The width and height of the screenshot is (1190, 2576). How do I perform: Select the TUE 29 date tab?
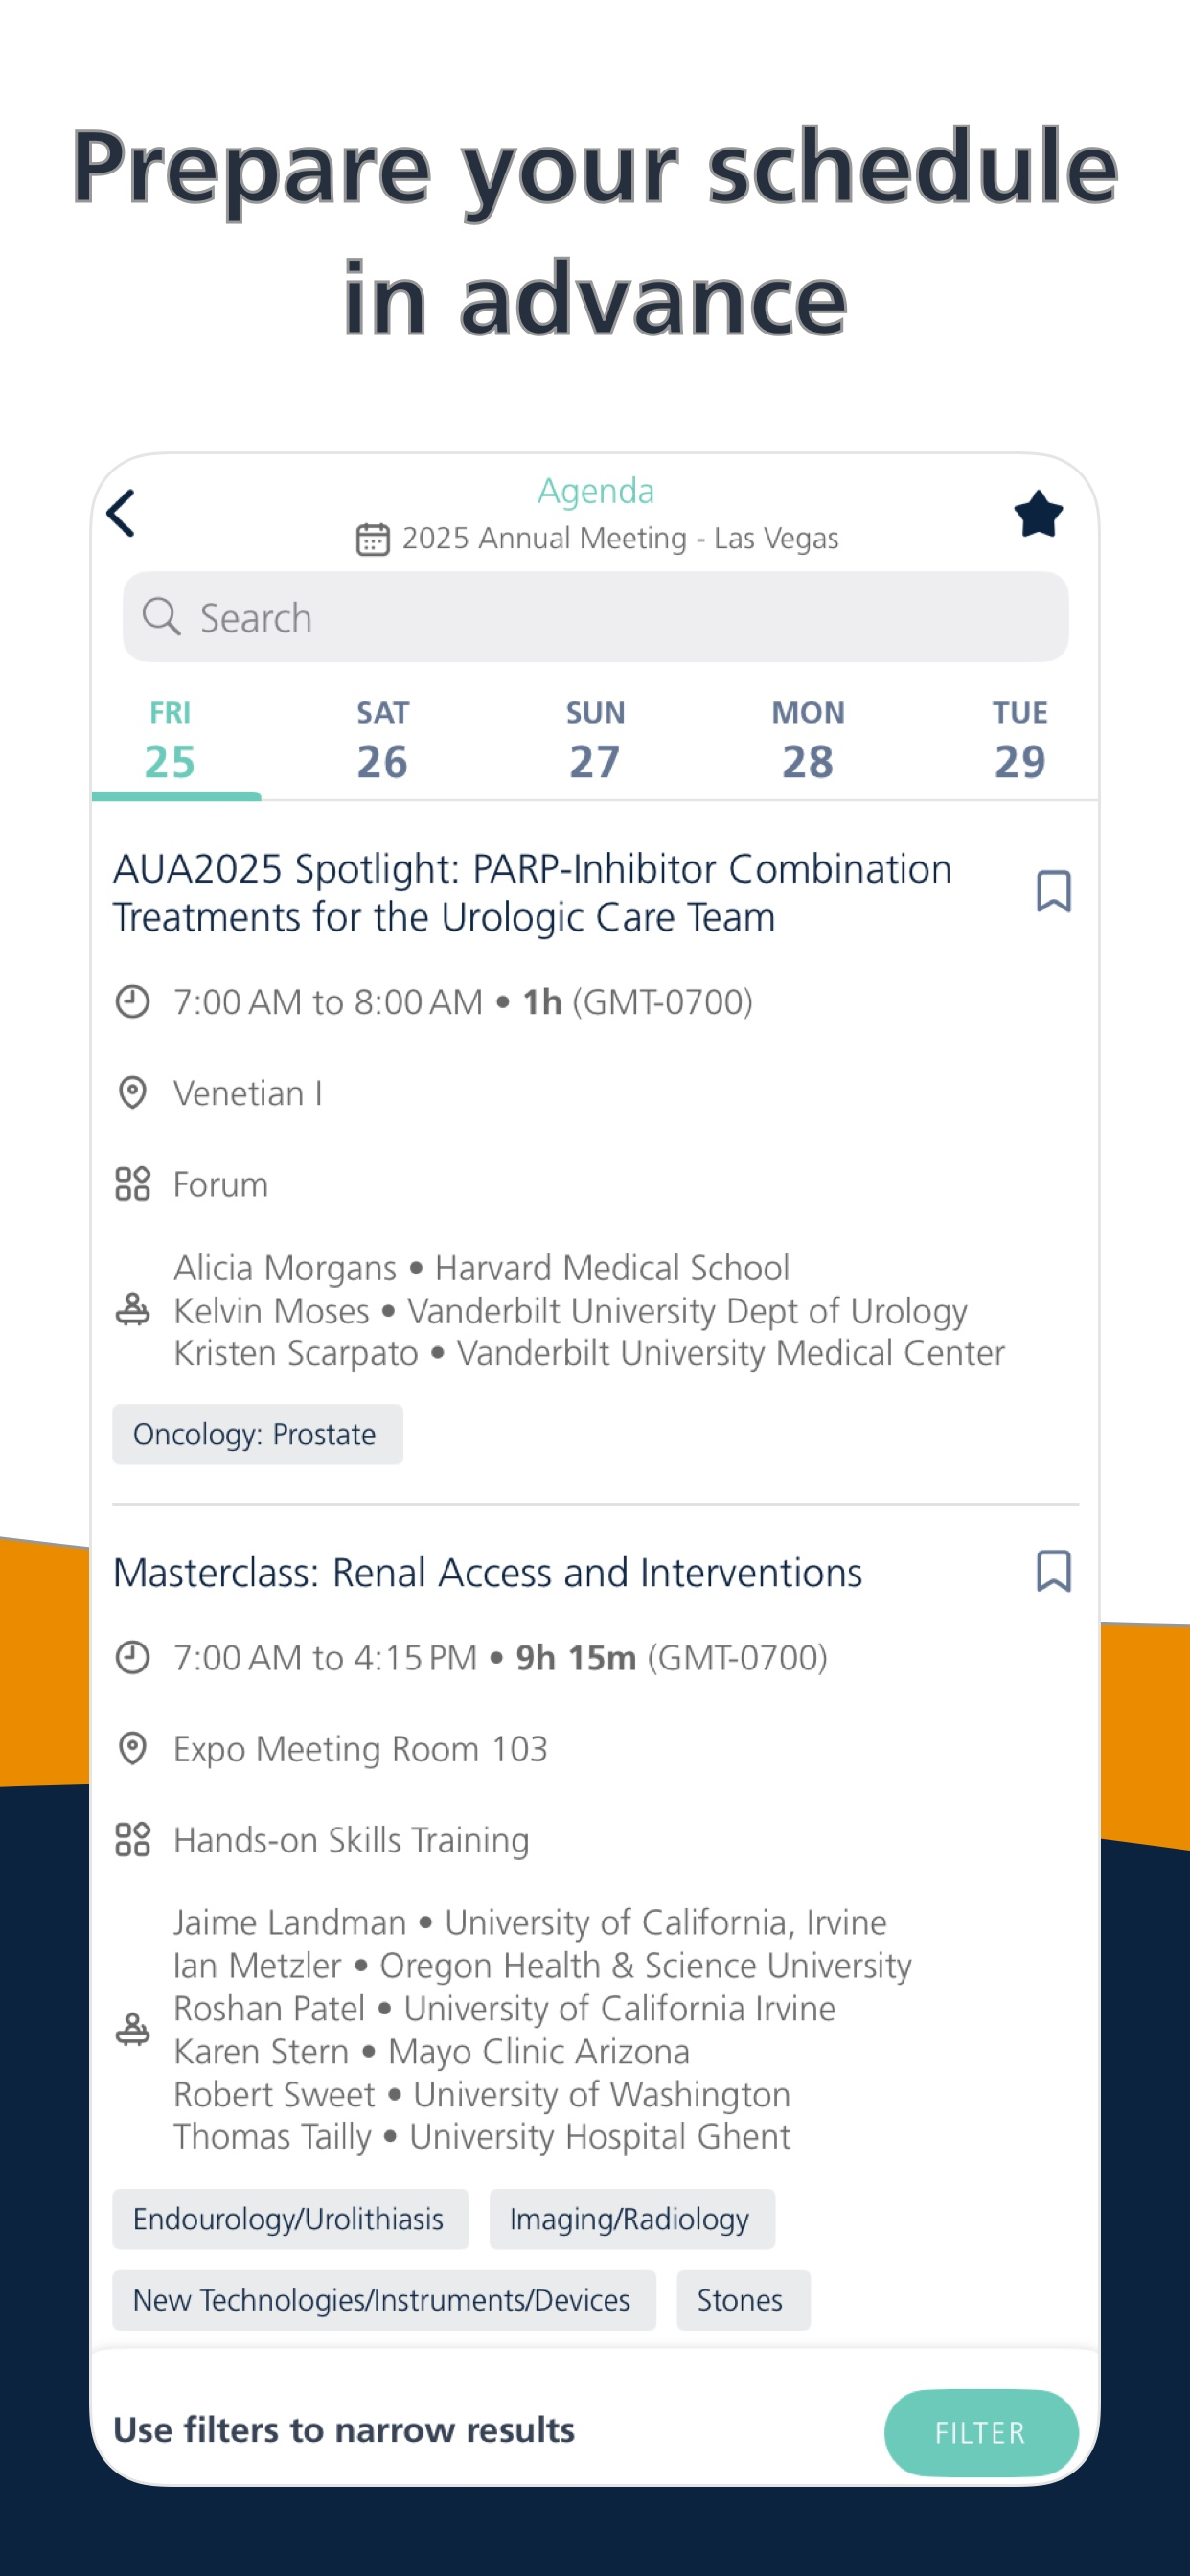[x=1020, y=740]
